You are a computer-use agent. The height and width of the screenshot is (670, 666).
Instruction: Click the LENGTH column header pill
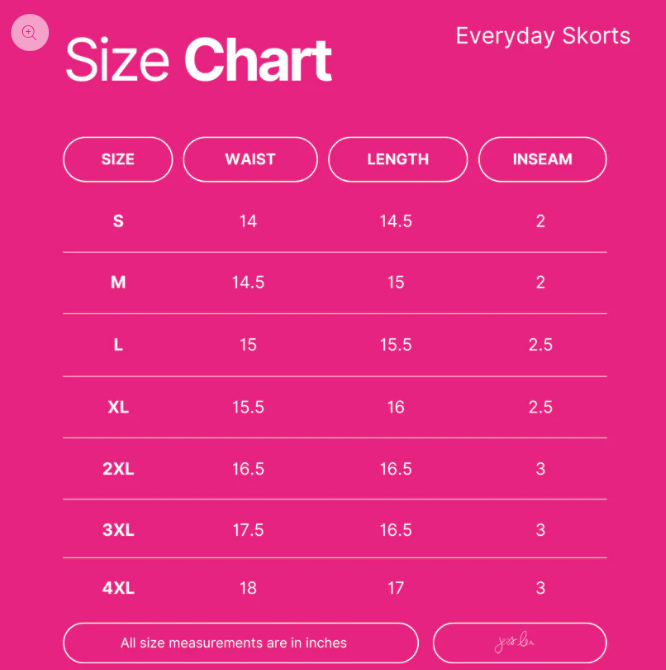[x=398, y=159]
